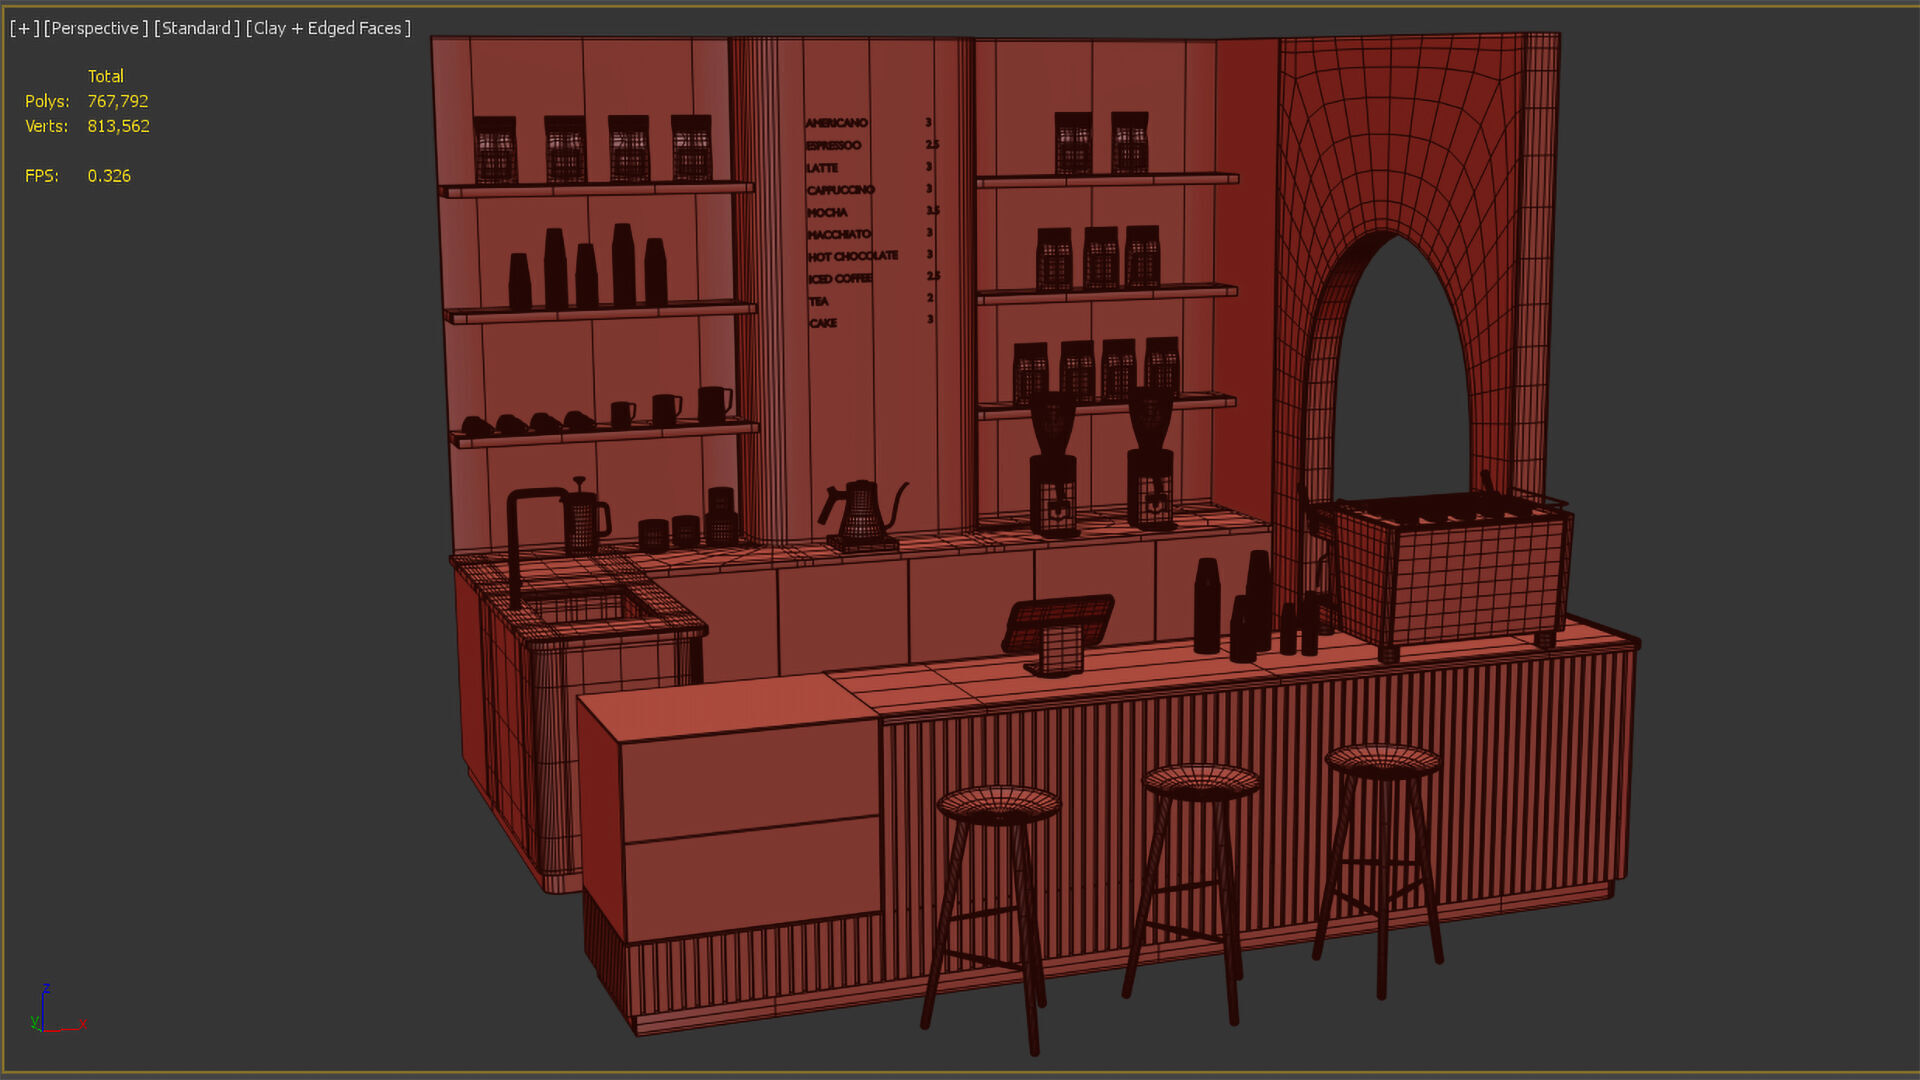
Task: Open the [+] viewport general menu
Action: [x=25, y=28]
